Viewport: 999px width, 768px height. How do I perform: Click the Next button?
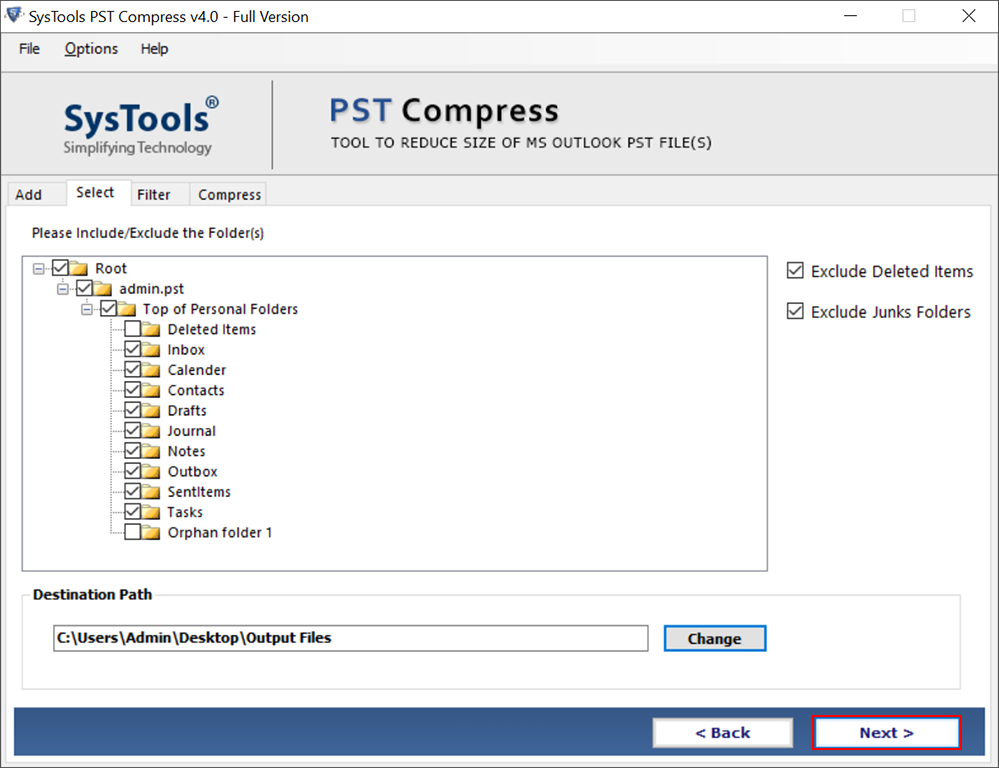pyautogui.click(x=887, y=733)
